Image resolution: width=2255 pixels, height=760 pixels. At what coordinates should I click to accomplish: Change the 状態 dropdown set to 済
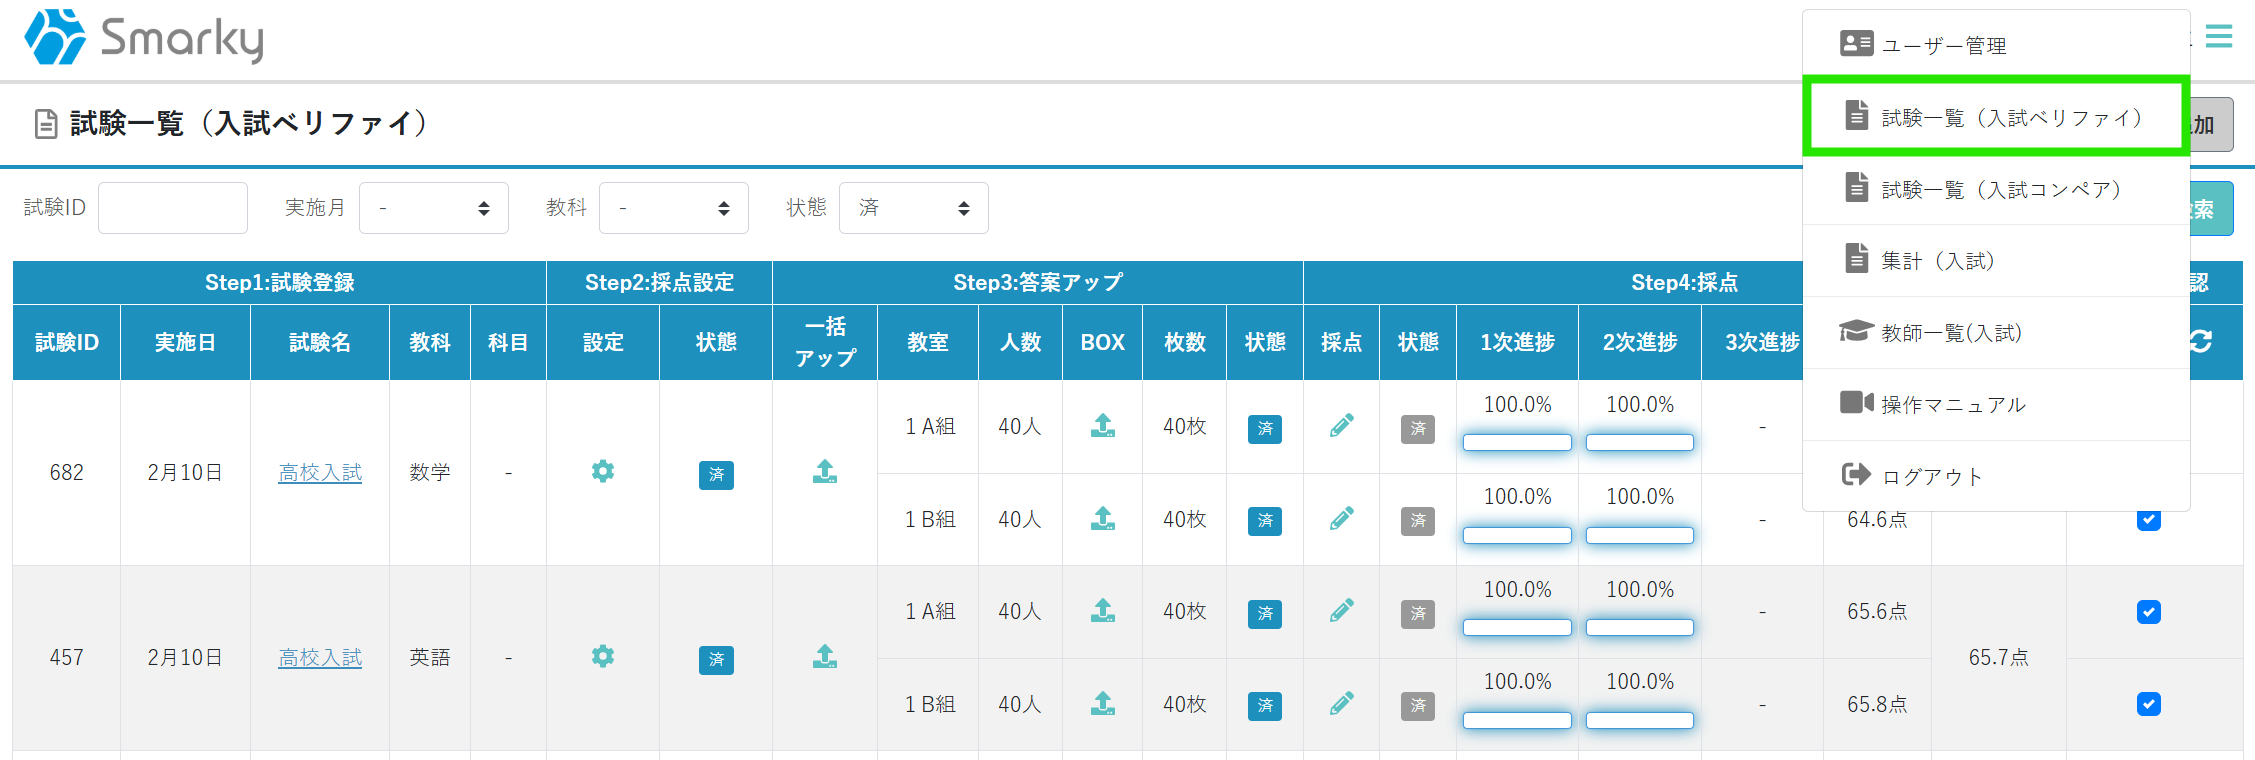pyautogui.click(x=913, y=208)
